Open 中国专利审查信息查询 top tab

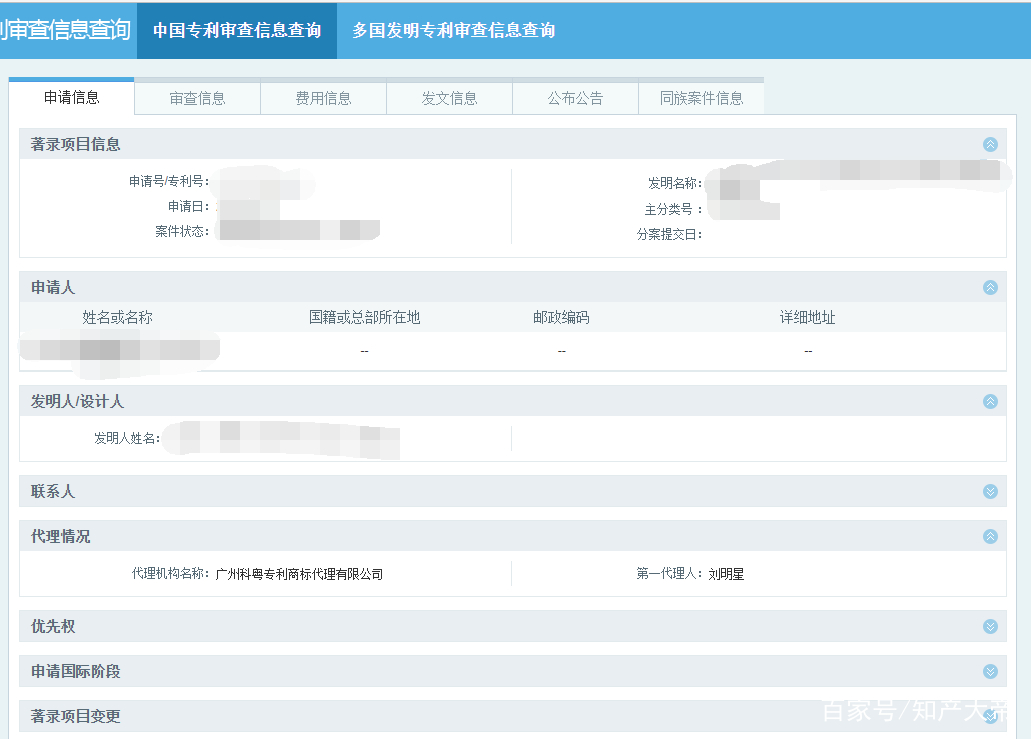[x=237, y=30]
